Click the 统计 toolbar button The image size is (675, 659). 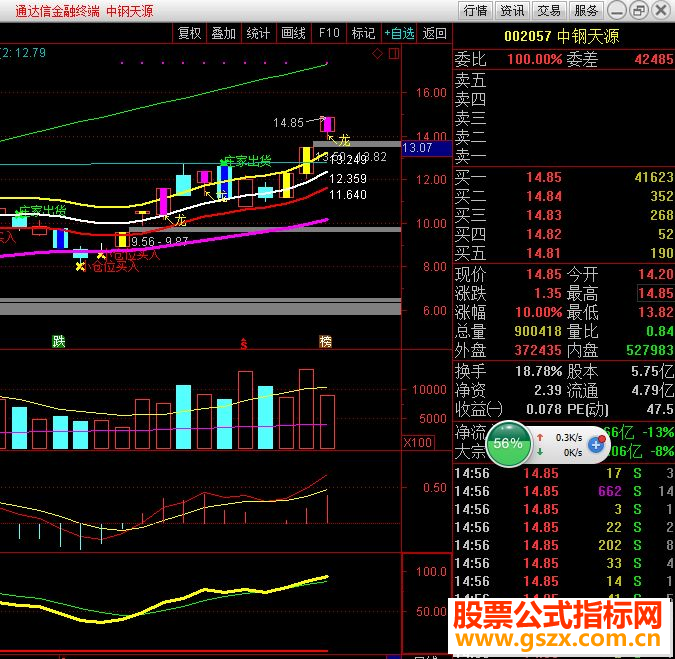[258, 33]
